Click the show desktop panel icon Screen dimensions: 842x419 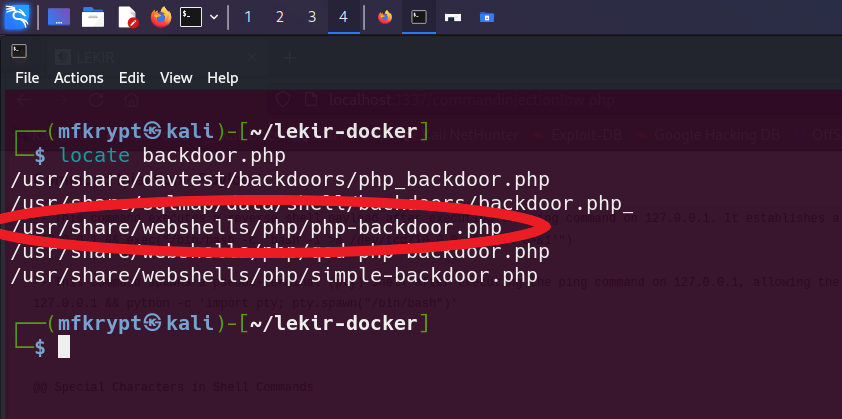(59, 17)
